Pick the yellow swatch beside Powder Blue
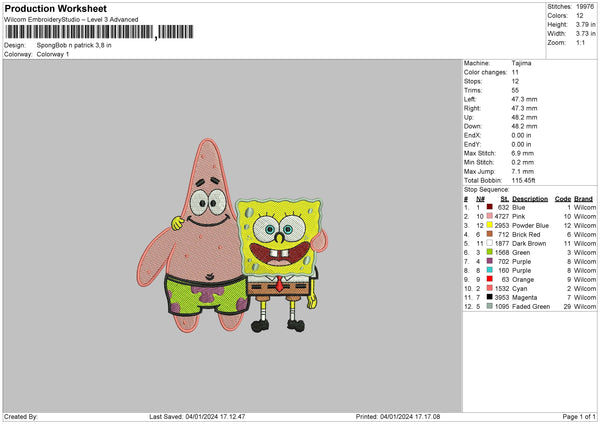 (x=489, y=225)
